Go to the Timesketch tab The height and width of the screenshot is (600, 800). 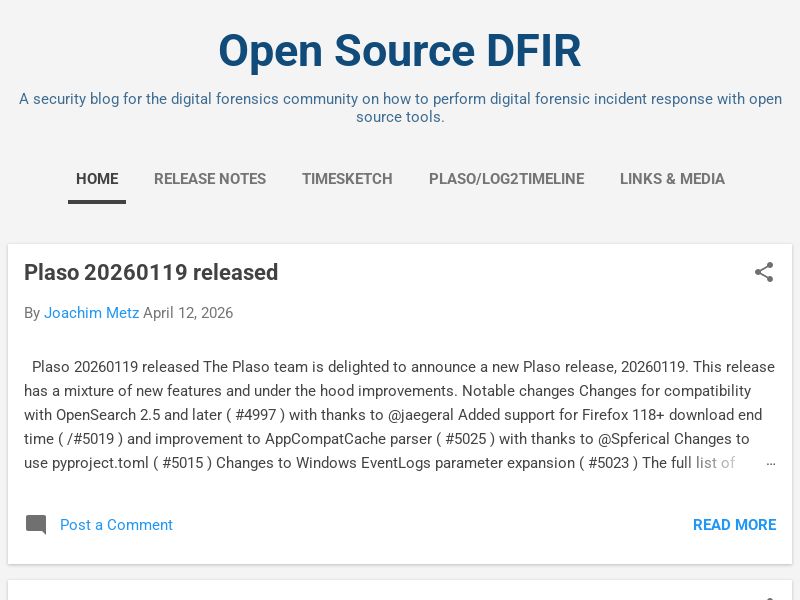347,179
